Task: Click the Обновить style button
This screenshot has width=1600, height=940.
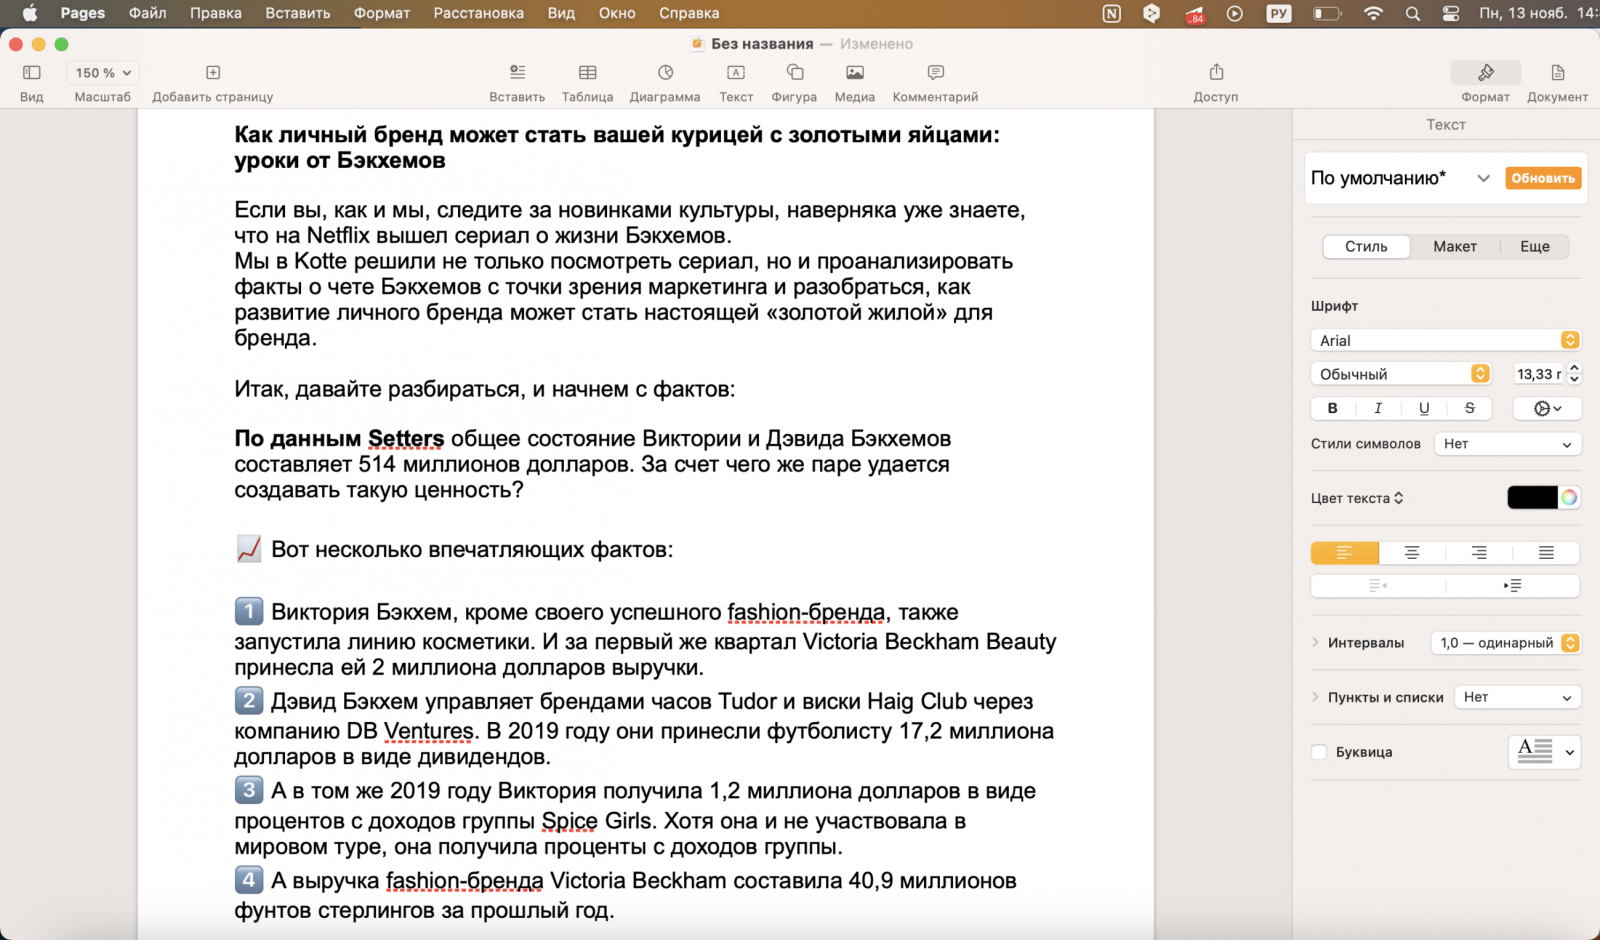Action: click(x=1543, y=178)
